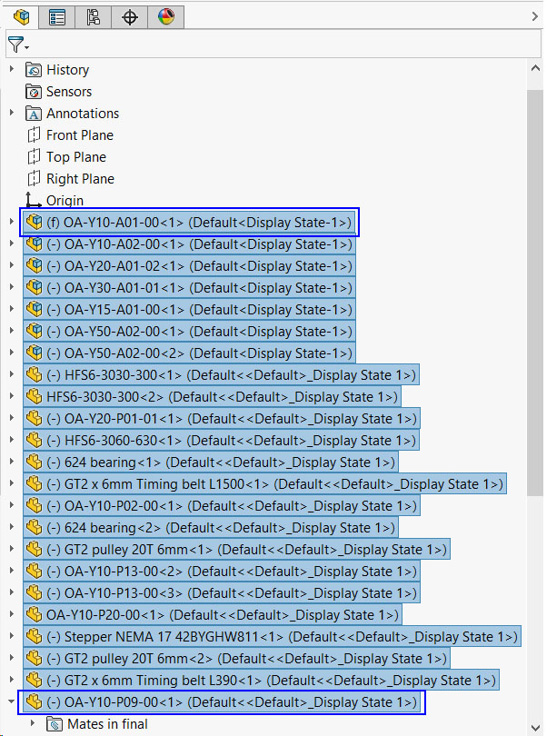The width and height of the screenshot is (552, 736).
Task: Expand the OA-Y10-A02-00<1> subassembly arrow
Action: coord(12,244)
